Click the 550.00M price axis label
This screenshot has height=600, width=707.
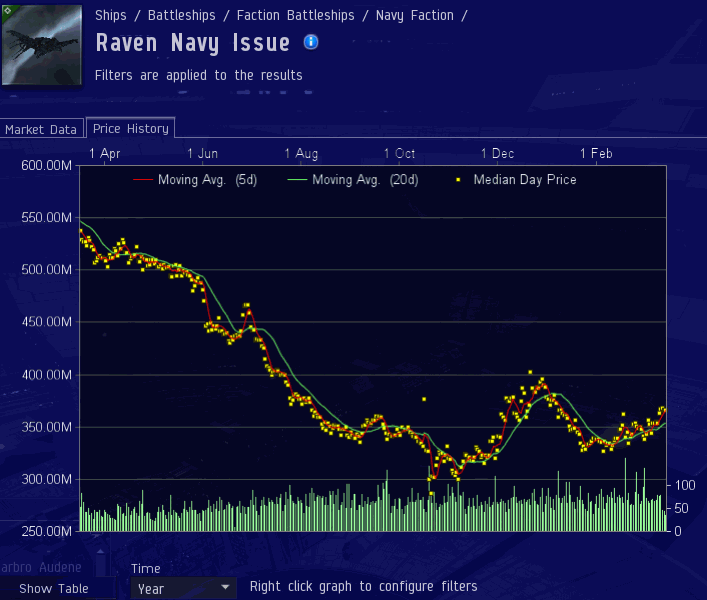[46, 218]
